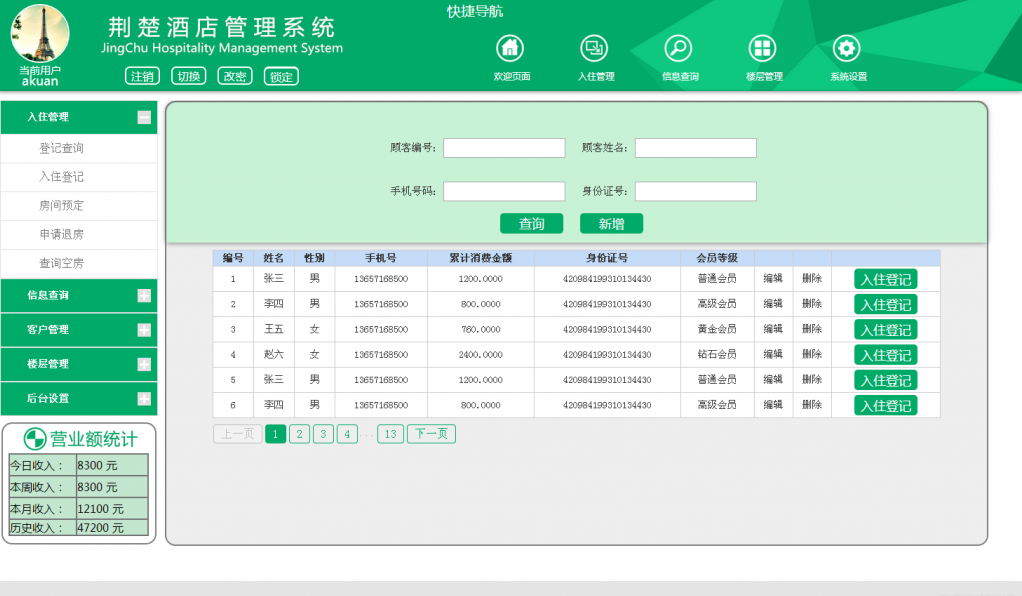Click 删除 for row 1 张三
The height and width of the screenshot is (596, 1022).
click(x=812, y=278)
